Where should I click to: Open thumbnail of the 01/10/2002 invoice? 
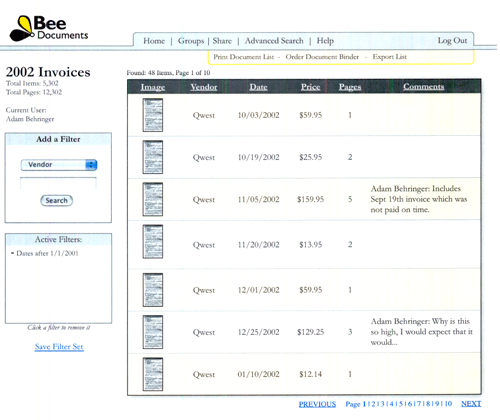[153, 374]
